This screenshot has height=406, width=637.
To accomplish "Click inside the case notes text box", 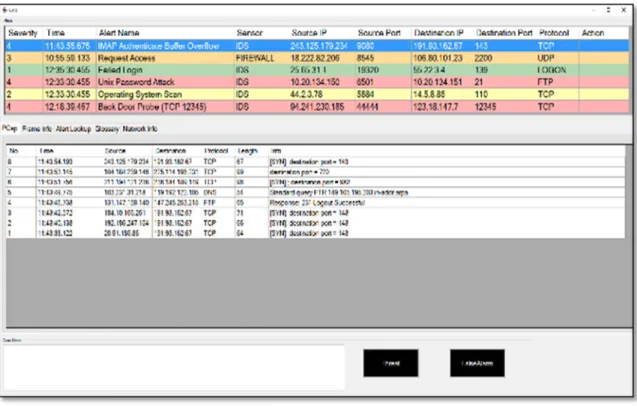I will (174, 367).
